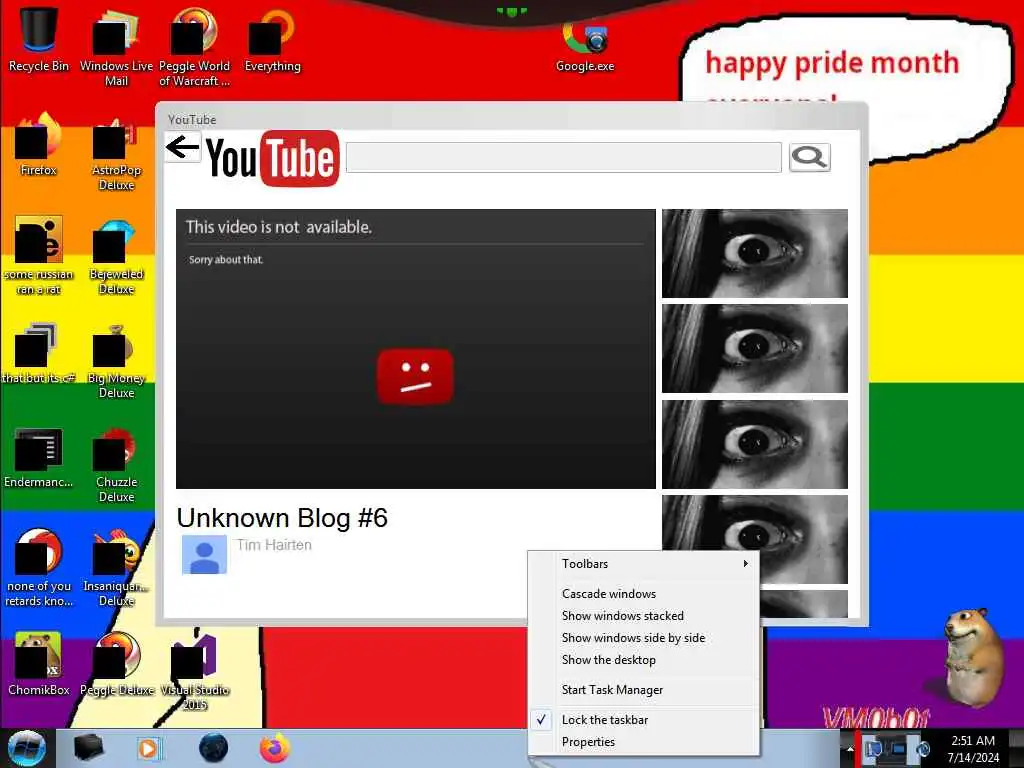The width and height of the screenshot is (1024, 768).
Task: Open the dark globe taskbar icon
Action: coord(214,748)
